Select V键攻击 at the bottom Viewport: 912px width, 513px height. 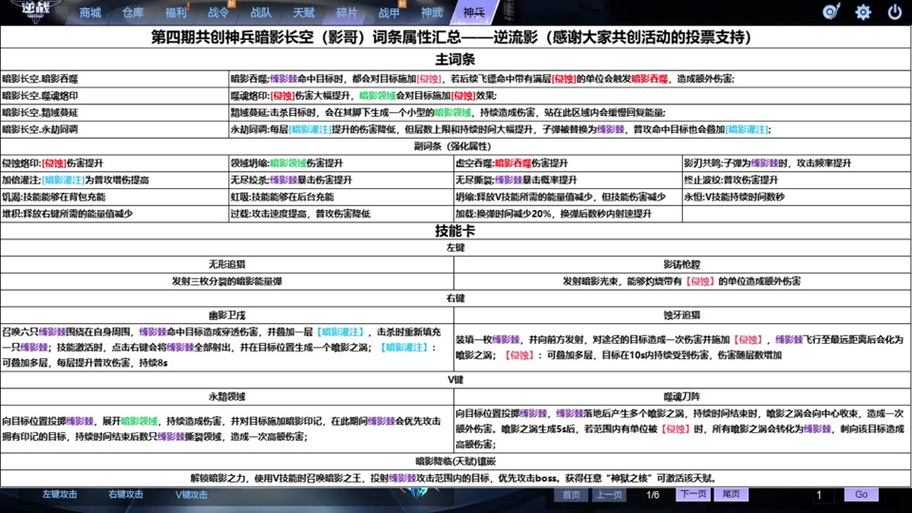[x=191, y=494]
